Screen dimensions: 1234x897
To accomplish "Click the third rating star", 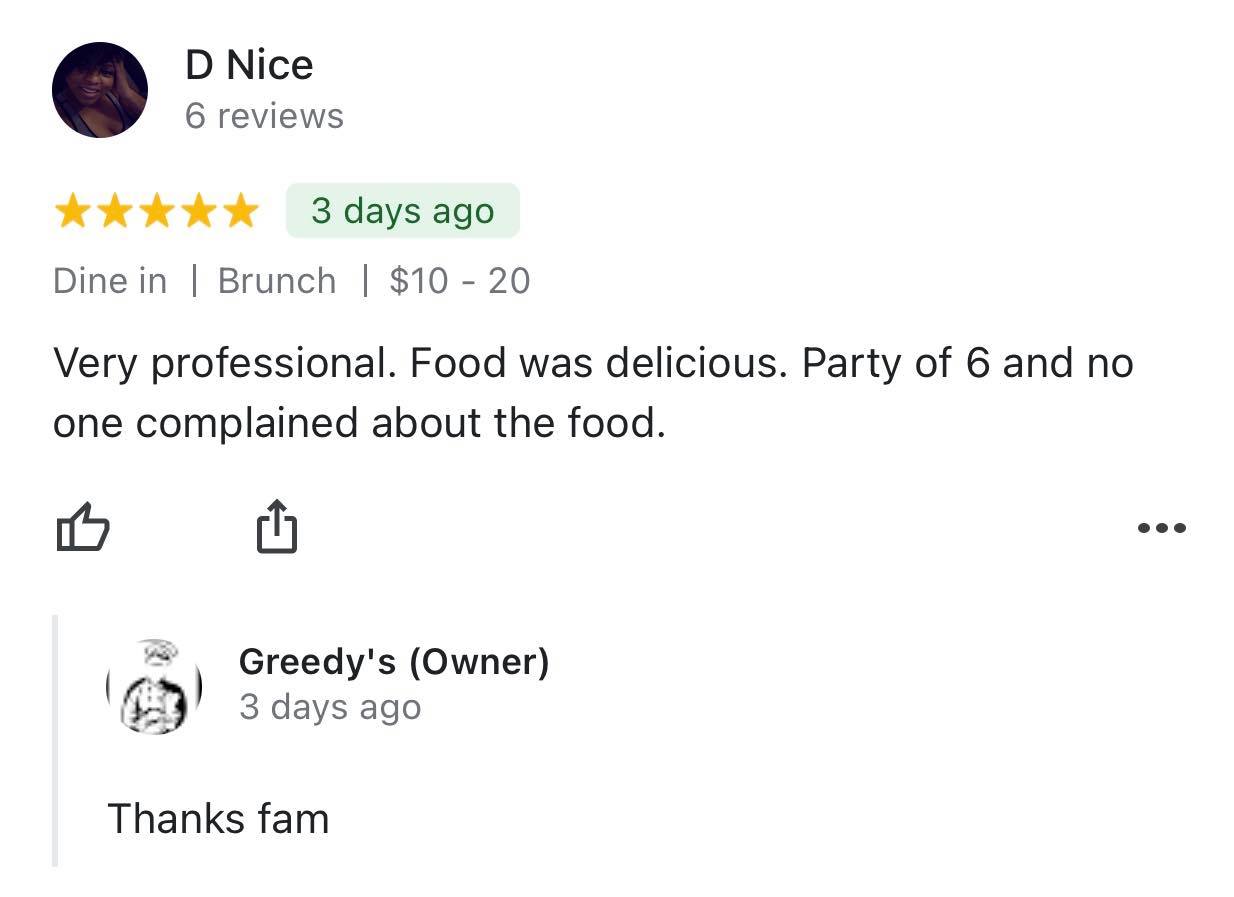I will [x=156, y=212].
